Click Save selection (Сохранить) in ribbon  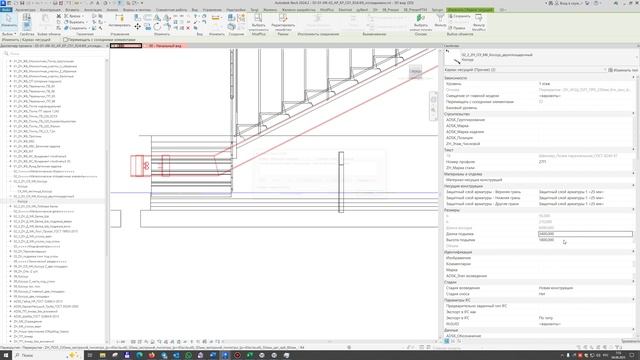pyautogui.click(x=459, y=16)
